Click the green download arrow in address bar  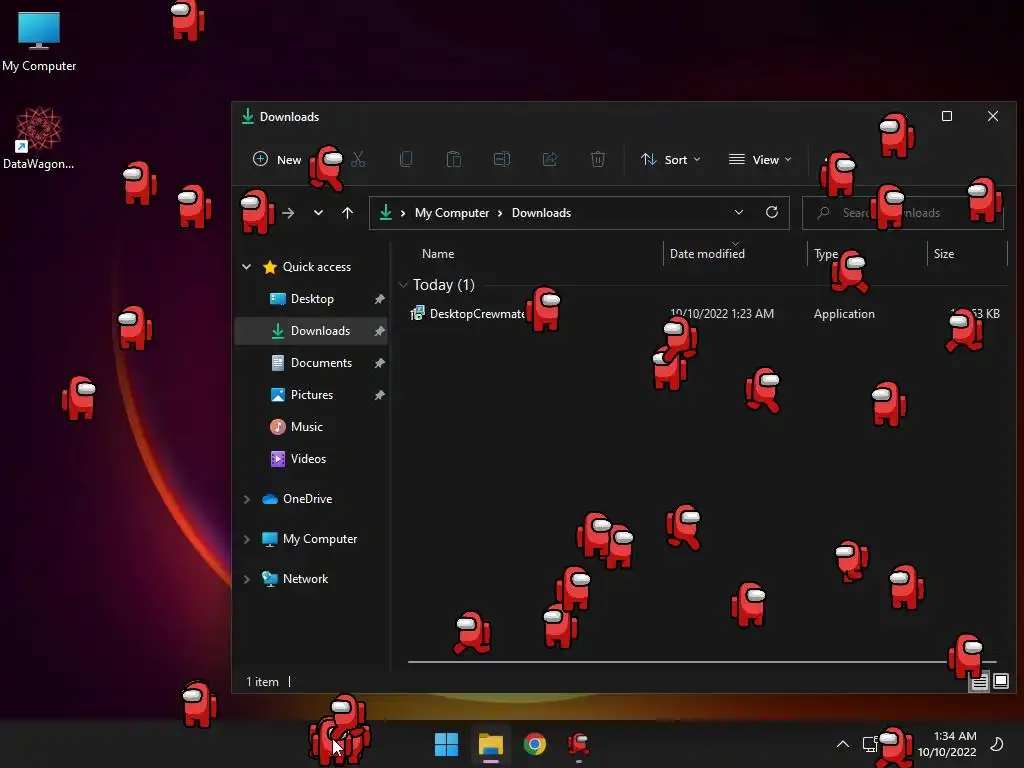[386, 213]
